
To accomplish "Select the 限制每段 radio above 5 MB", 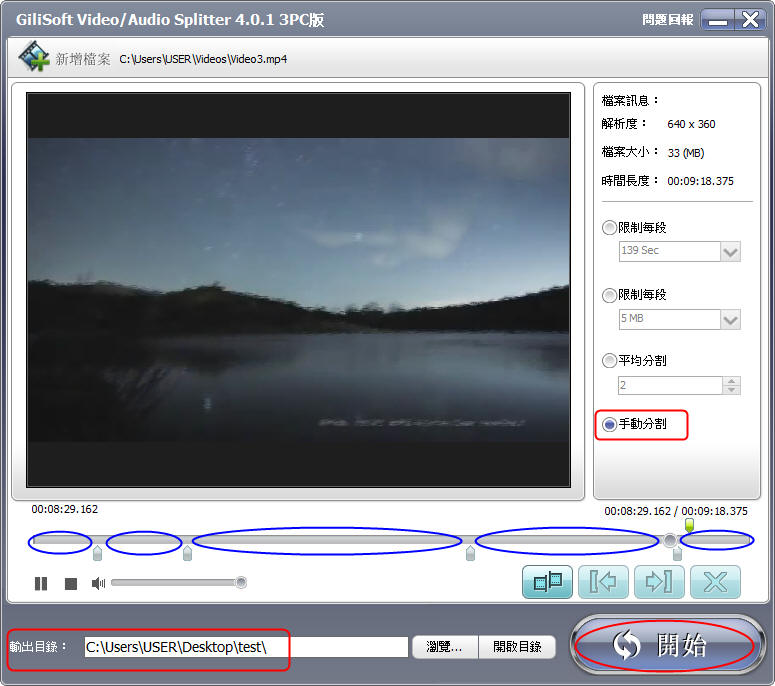I will [609, 295].
